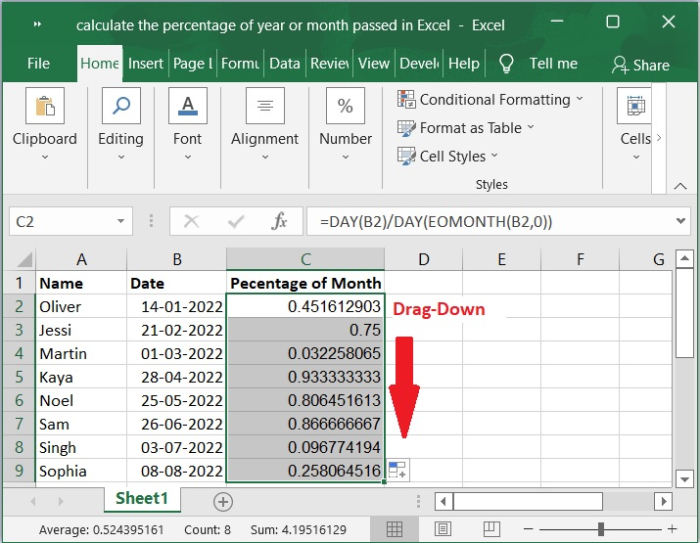
Task: Click the Insert Function fx icon
Action: click(280, 221)
